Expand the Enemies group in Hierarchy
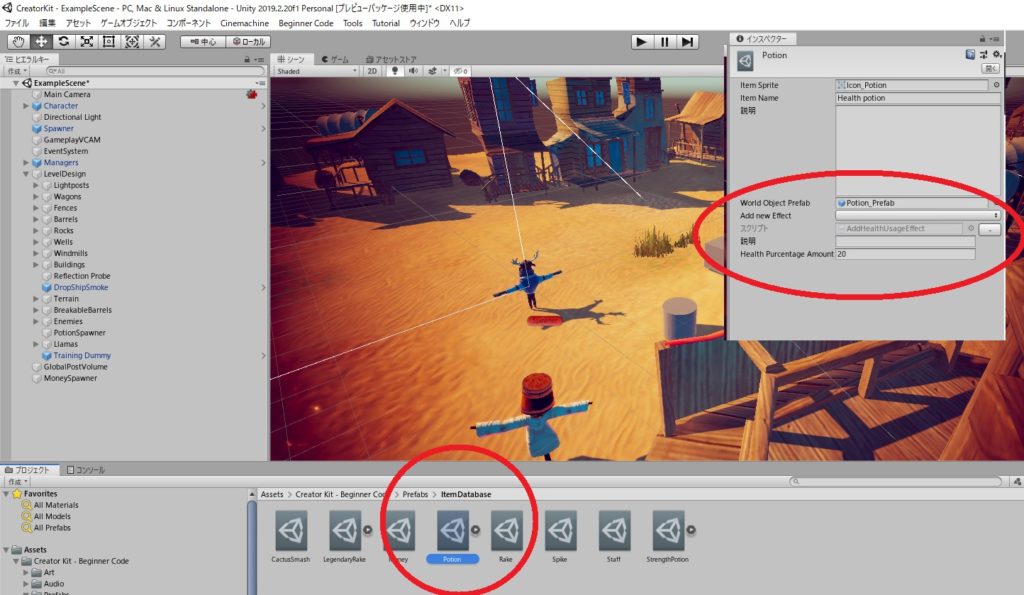This screenshot has width=1024, height=595. pyautogui.click(x=36, y=321)
